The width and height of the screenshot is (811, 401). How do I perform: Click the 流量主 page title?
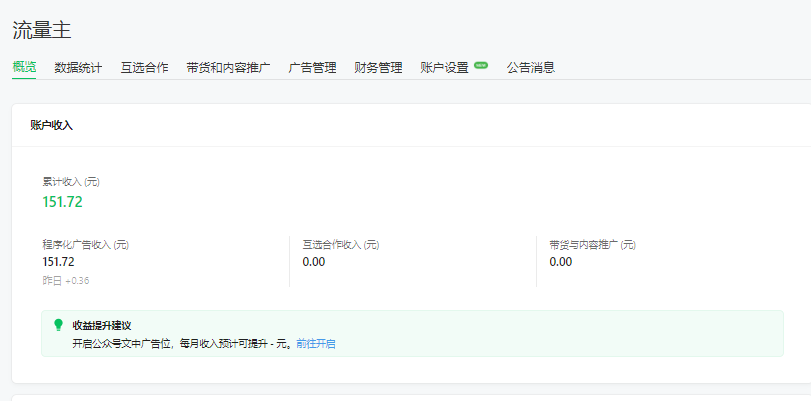42,31
